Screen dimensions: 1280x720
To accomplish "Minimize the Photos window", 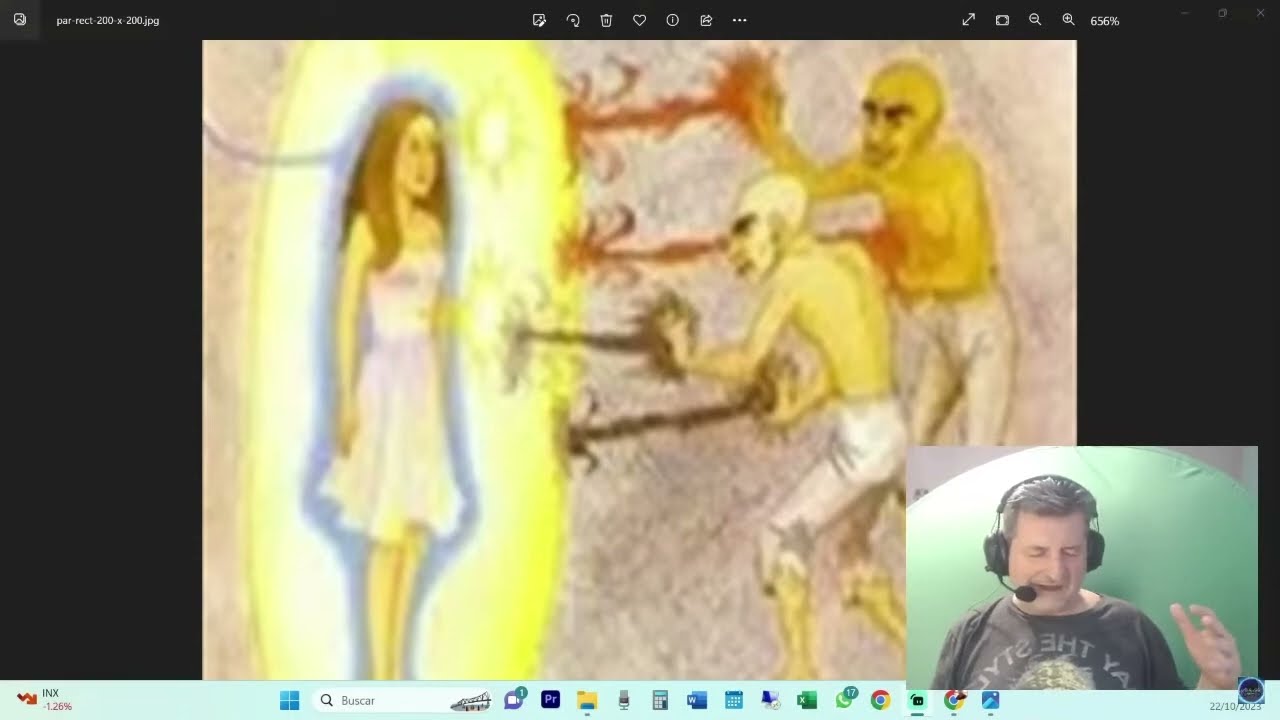I will coord(1185,13).
